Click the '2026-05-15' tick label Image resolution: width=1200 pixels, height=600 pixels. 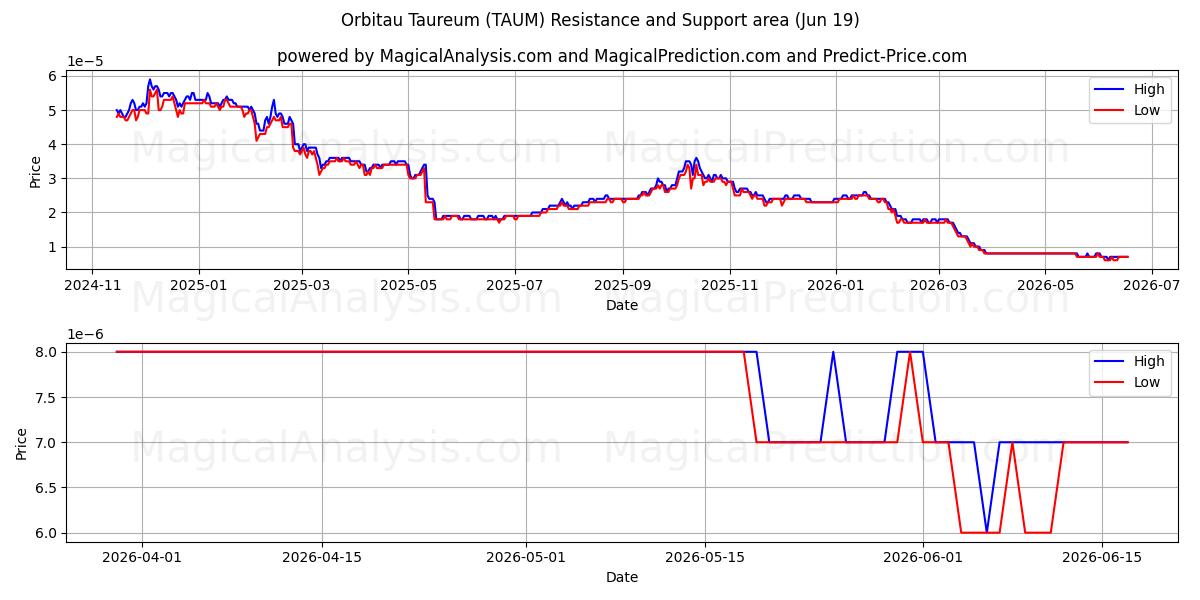706,559
